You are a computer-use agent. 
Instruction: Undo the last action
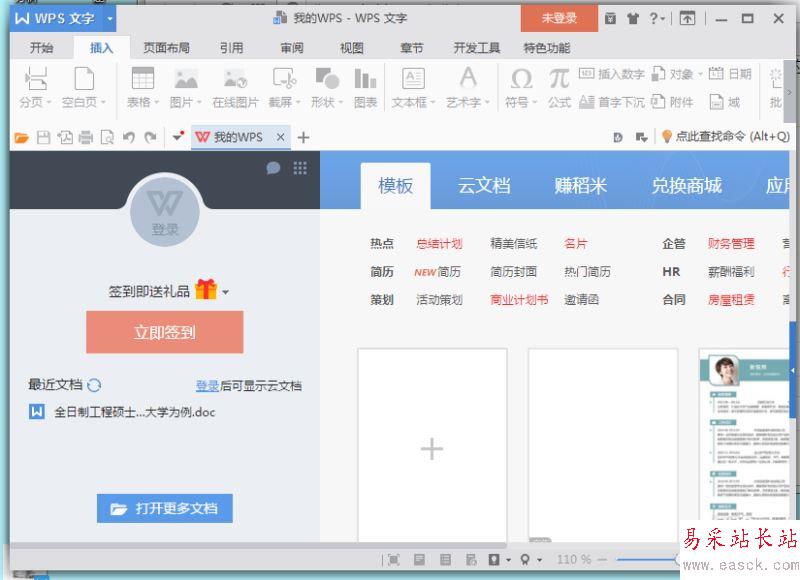point(129,137)
